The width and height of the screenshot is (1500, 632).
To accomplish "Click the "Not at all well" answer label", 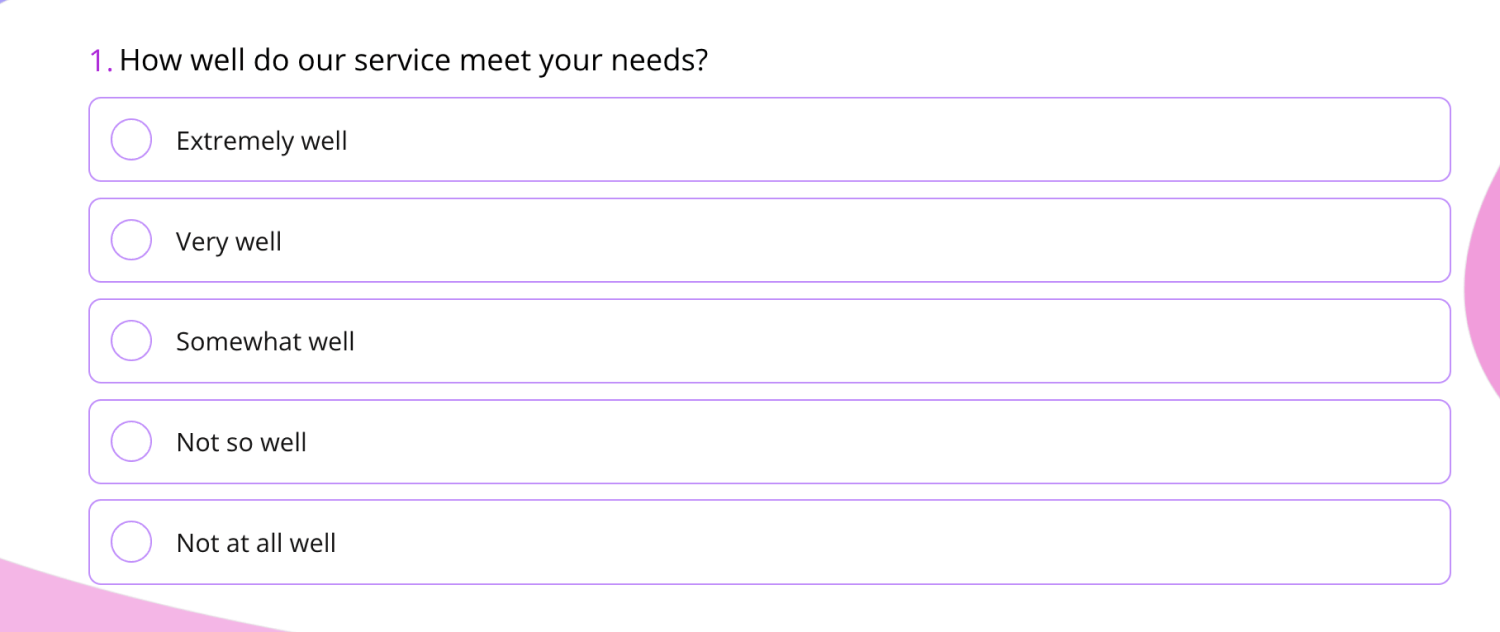I will (256, 543).
